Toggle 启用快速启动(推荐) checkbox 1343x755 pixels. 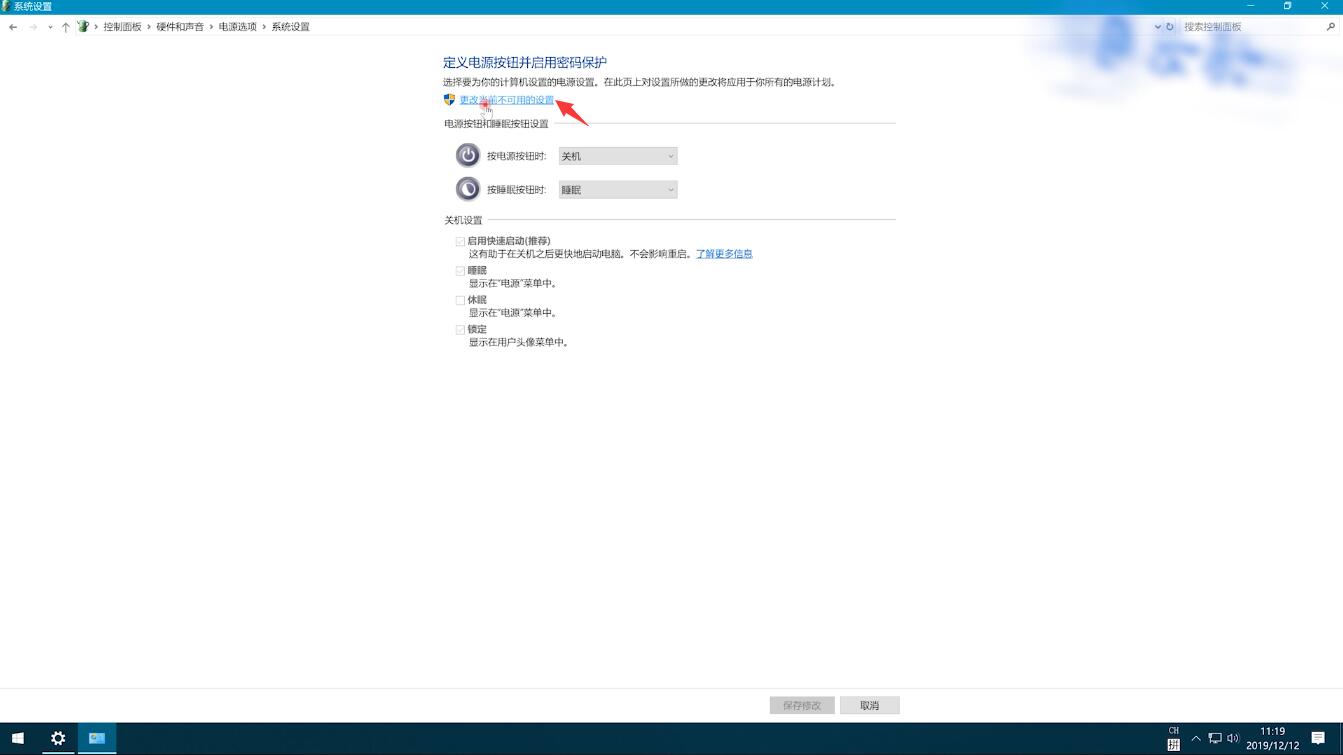[x=460, y=241]
